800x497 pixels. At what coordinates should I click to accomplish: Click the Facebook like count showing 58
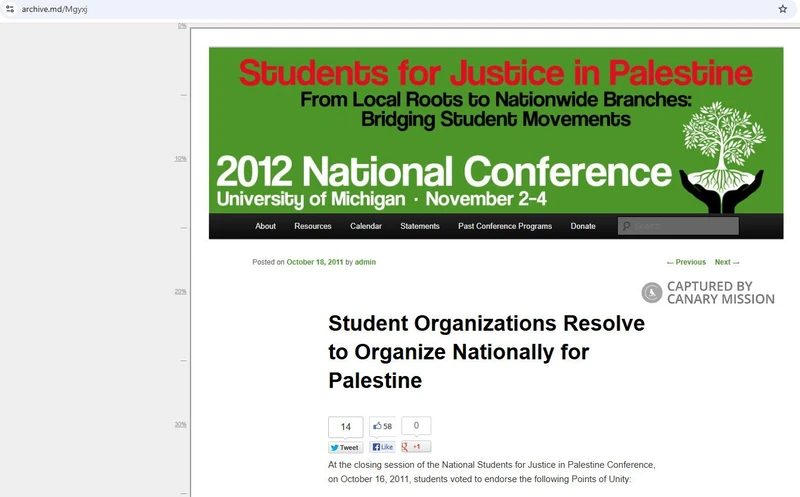pyautogui.click(x=382, y=426)
